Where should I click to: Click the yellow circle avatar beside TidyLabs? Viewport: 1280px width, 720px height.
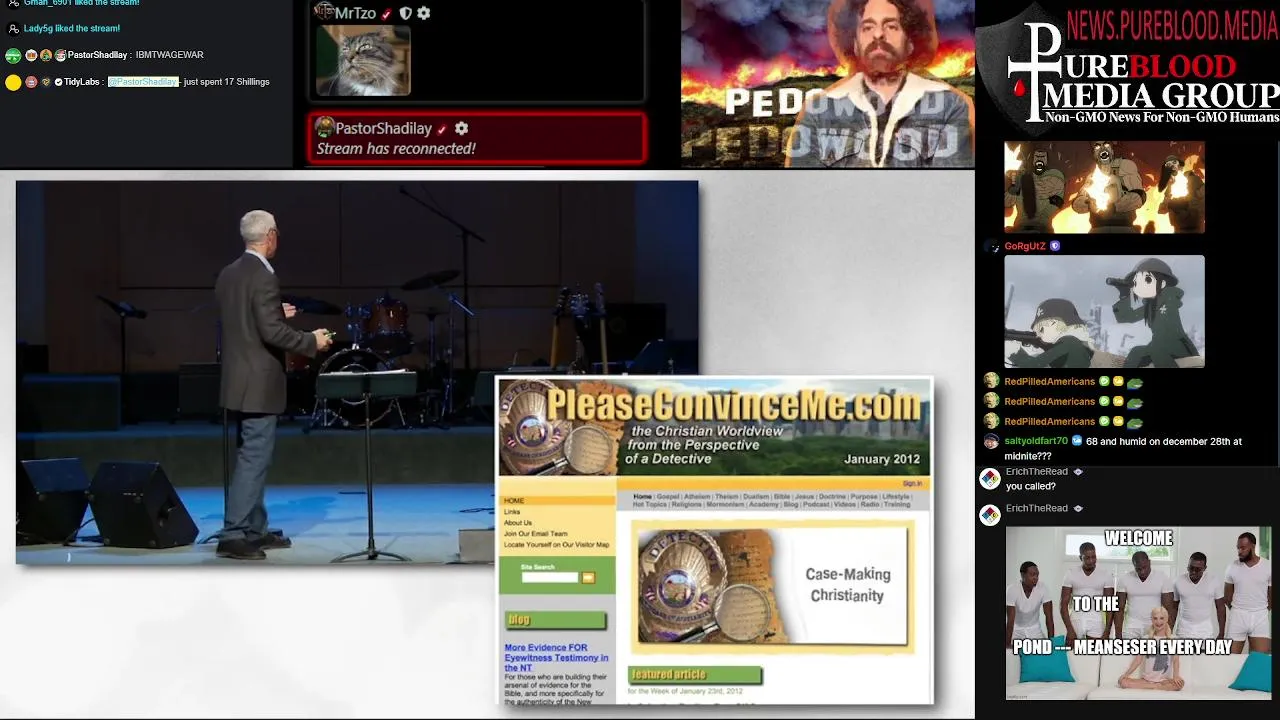coord(13,83)
